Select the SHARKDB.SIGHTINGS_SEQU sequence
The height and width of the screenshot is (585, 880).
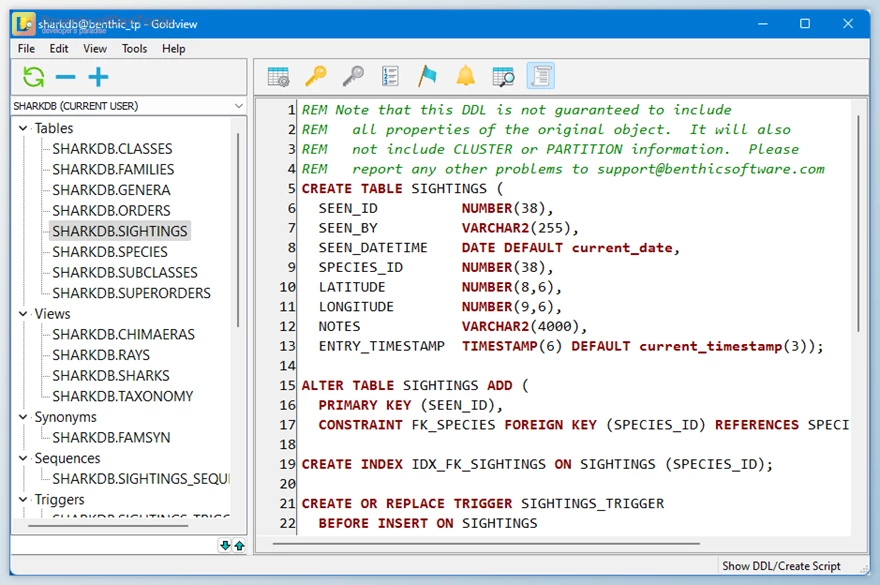pos(141,479)
